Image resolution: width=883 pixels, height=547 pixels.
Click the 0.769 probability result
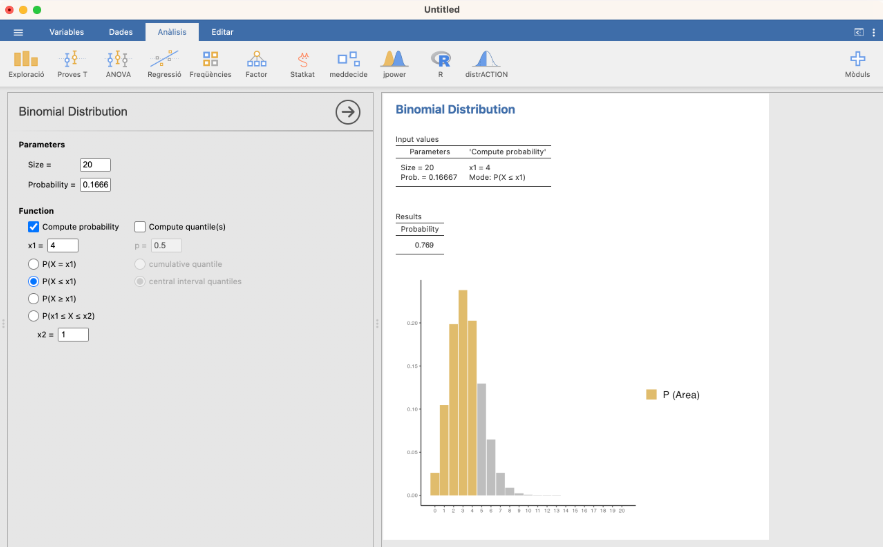point(424,245)
